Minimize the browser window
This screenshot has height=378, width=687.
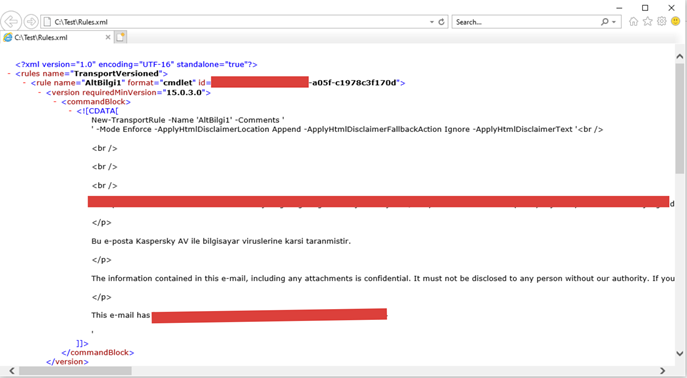pos(619,8)
